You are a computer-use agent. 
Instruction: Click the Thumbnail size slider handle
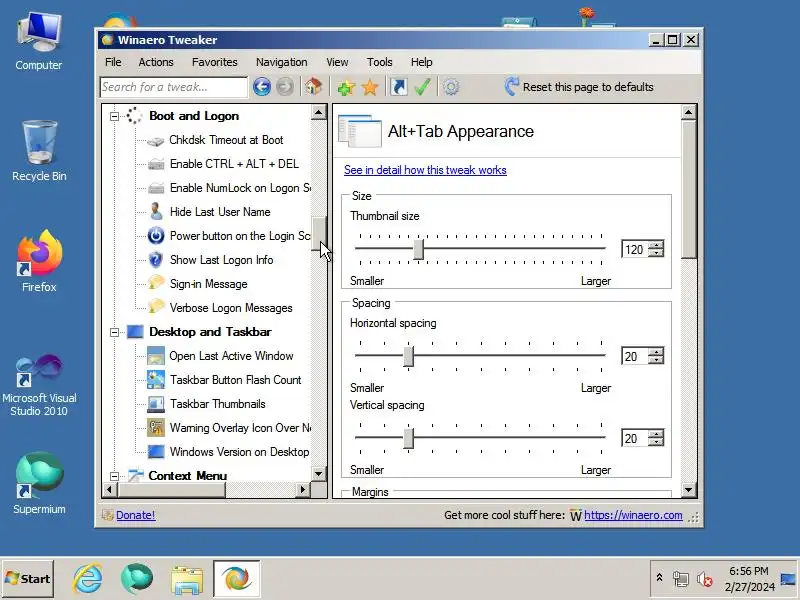click(419, 249)
